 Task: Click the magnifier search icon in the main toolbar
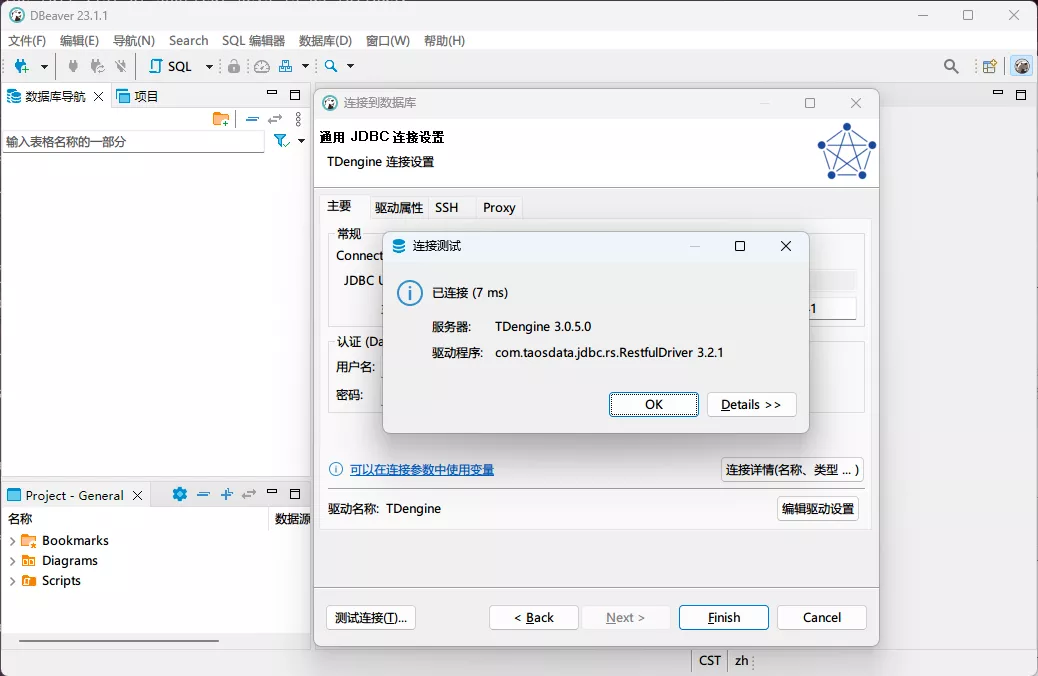coord(331,66)
